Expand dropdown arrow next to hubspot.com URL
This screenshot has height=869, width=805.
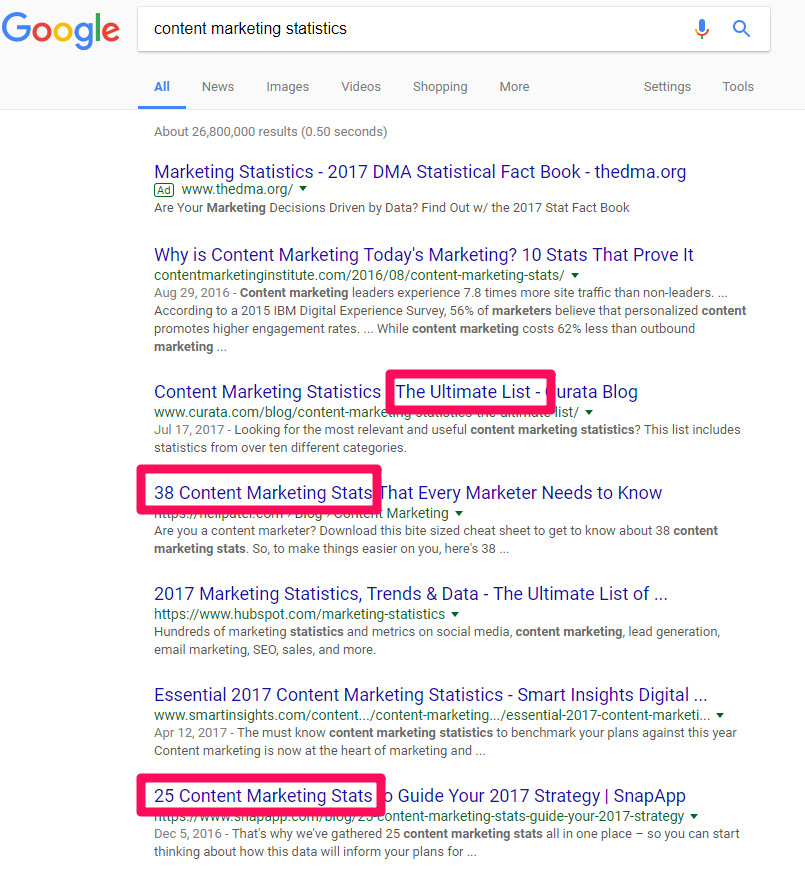455,614
